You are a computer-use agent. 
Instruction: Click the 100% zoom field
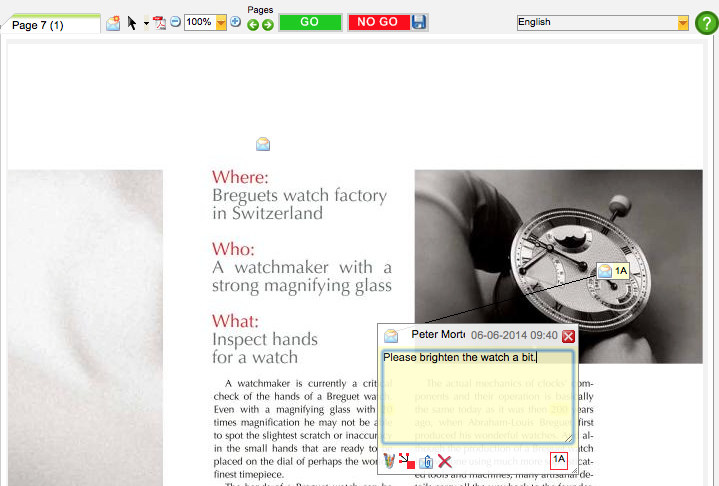pyautogui.click(x=199, y=22)
